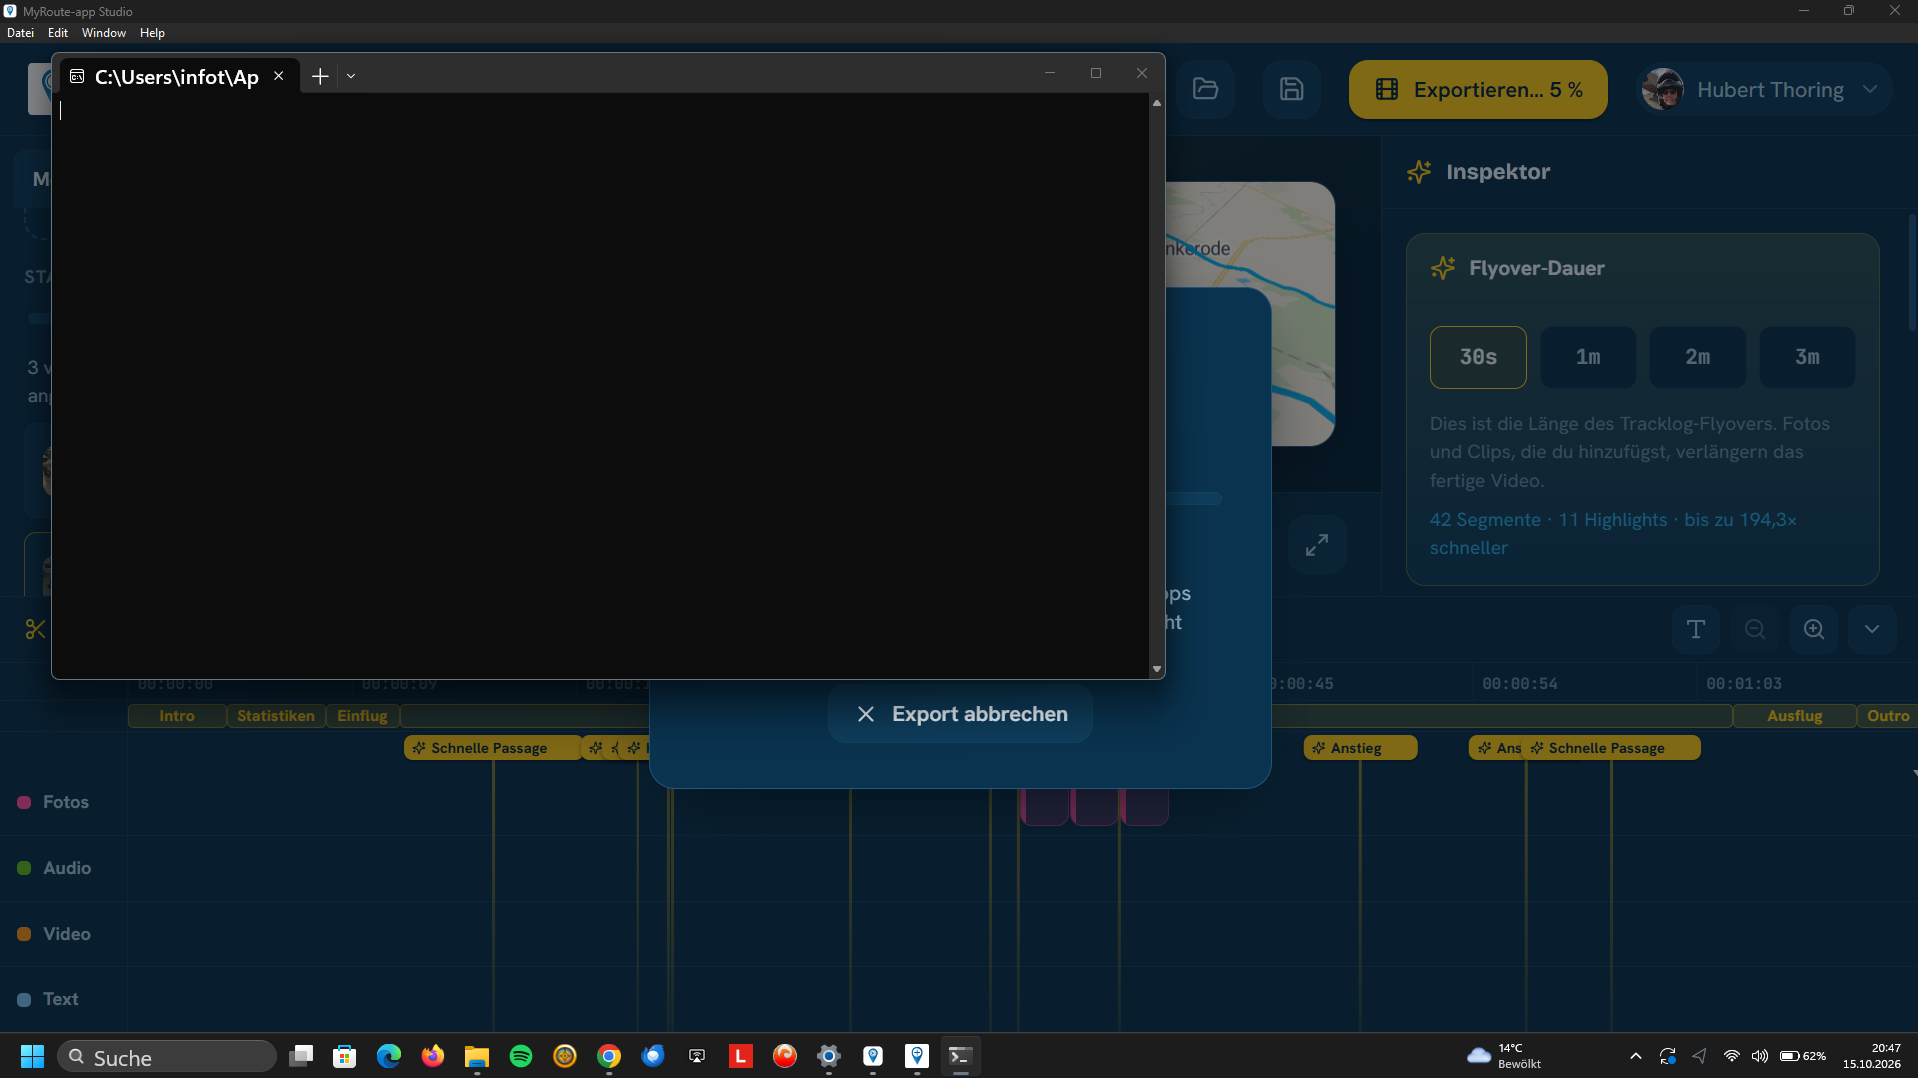Image resolution: width=1918 pixels, height=1078 pixels.
Task: Select the Outro timeline section
Action: tap(1887, 716)
